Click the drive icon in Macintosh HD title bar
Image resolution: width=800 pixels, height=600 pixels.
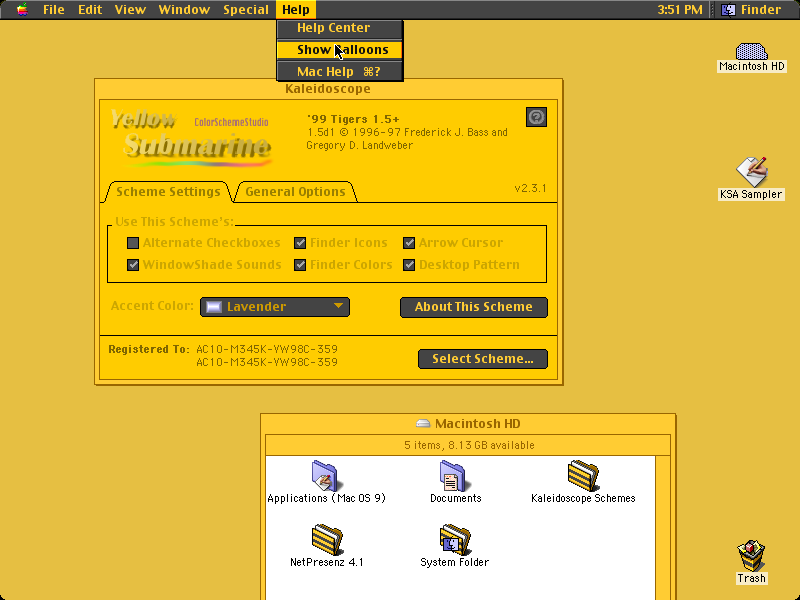pyautogui.click(x=423, y=423)
